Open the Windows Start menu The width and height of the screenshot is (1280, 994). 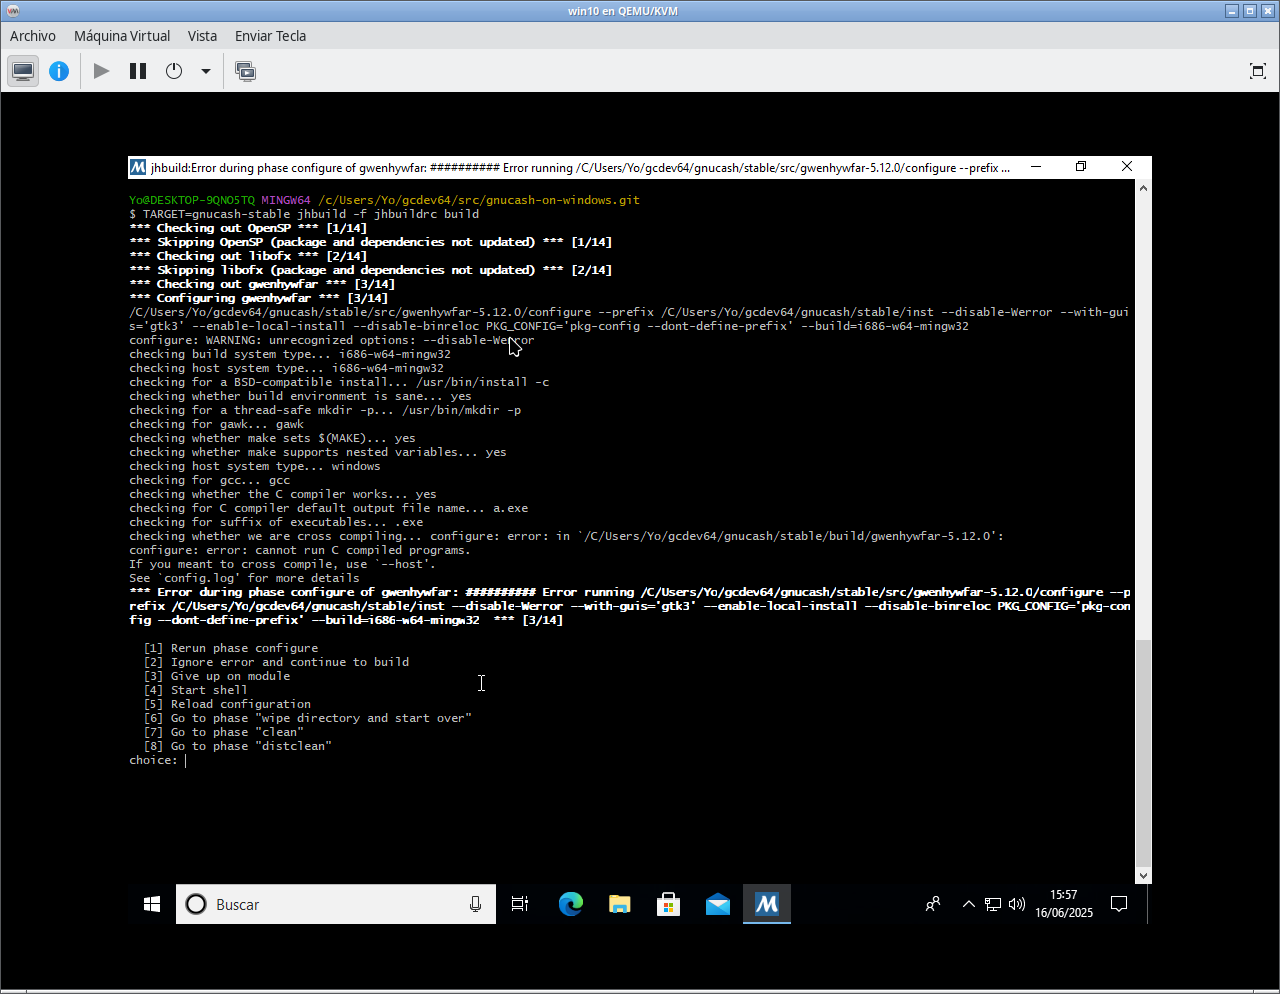point(152,904)
